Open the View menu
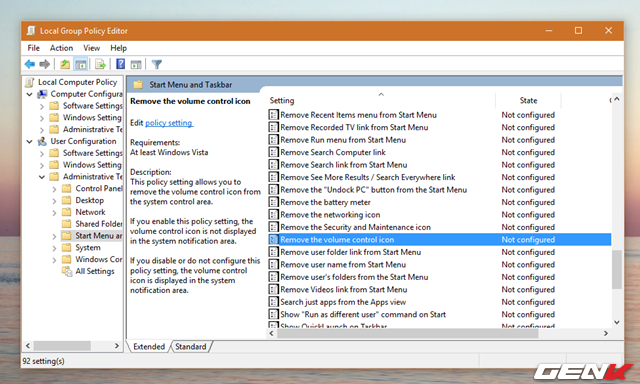Image resolution: width=640 pixels, height=384 pixels. 91,48
